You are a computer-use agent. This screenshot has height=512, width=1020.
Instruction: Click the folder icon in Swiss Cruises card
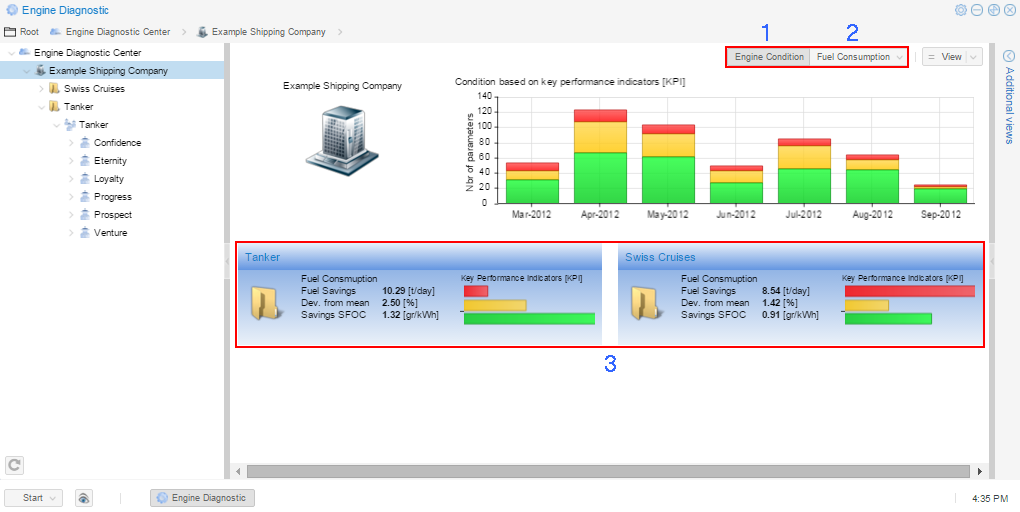647,303
